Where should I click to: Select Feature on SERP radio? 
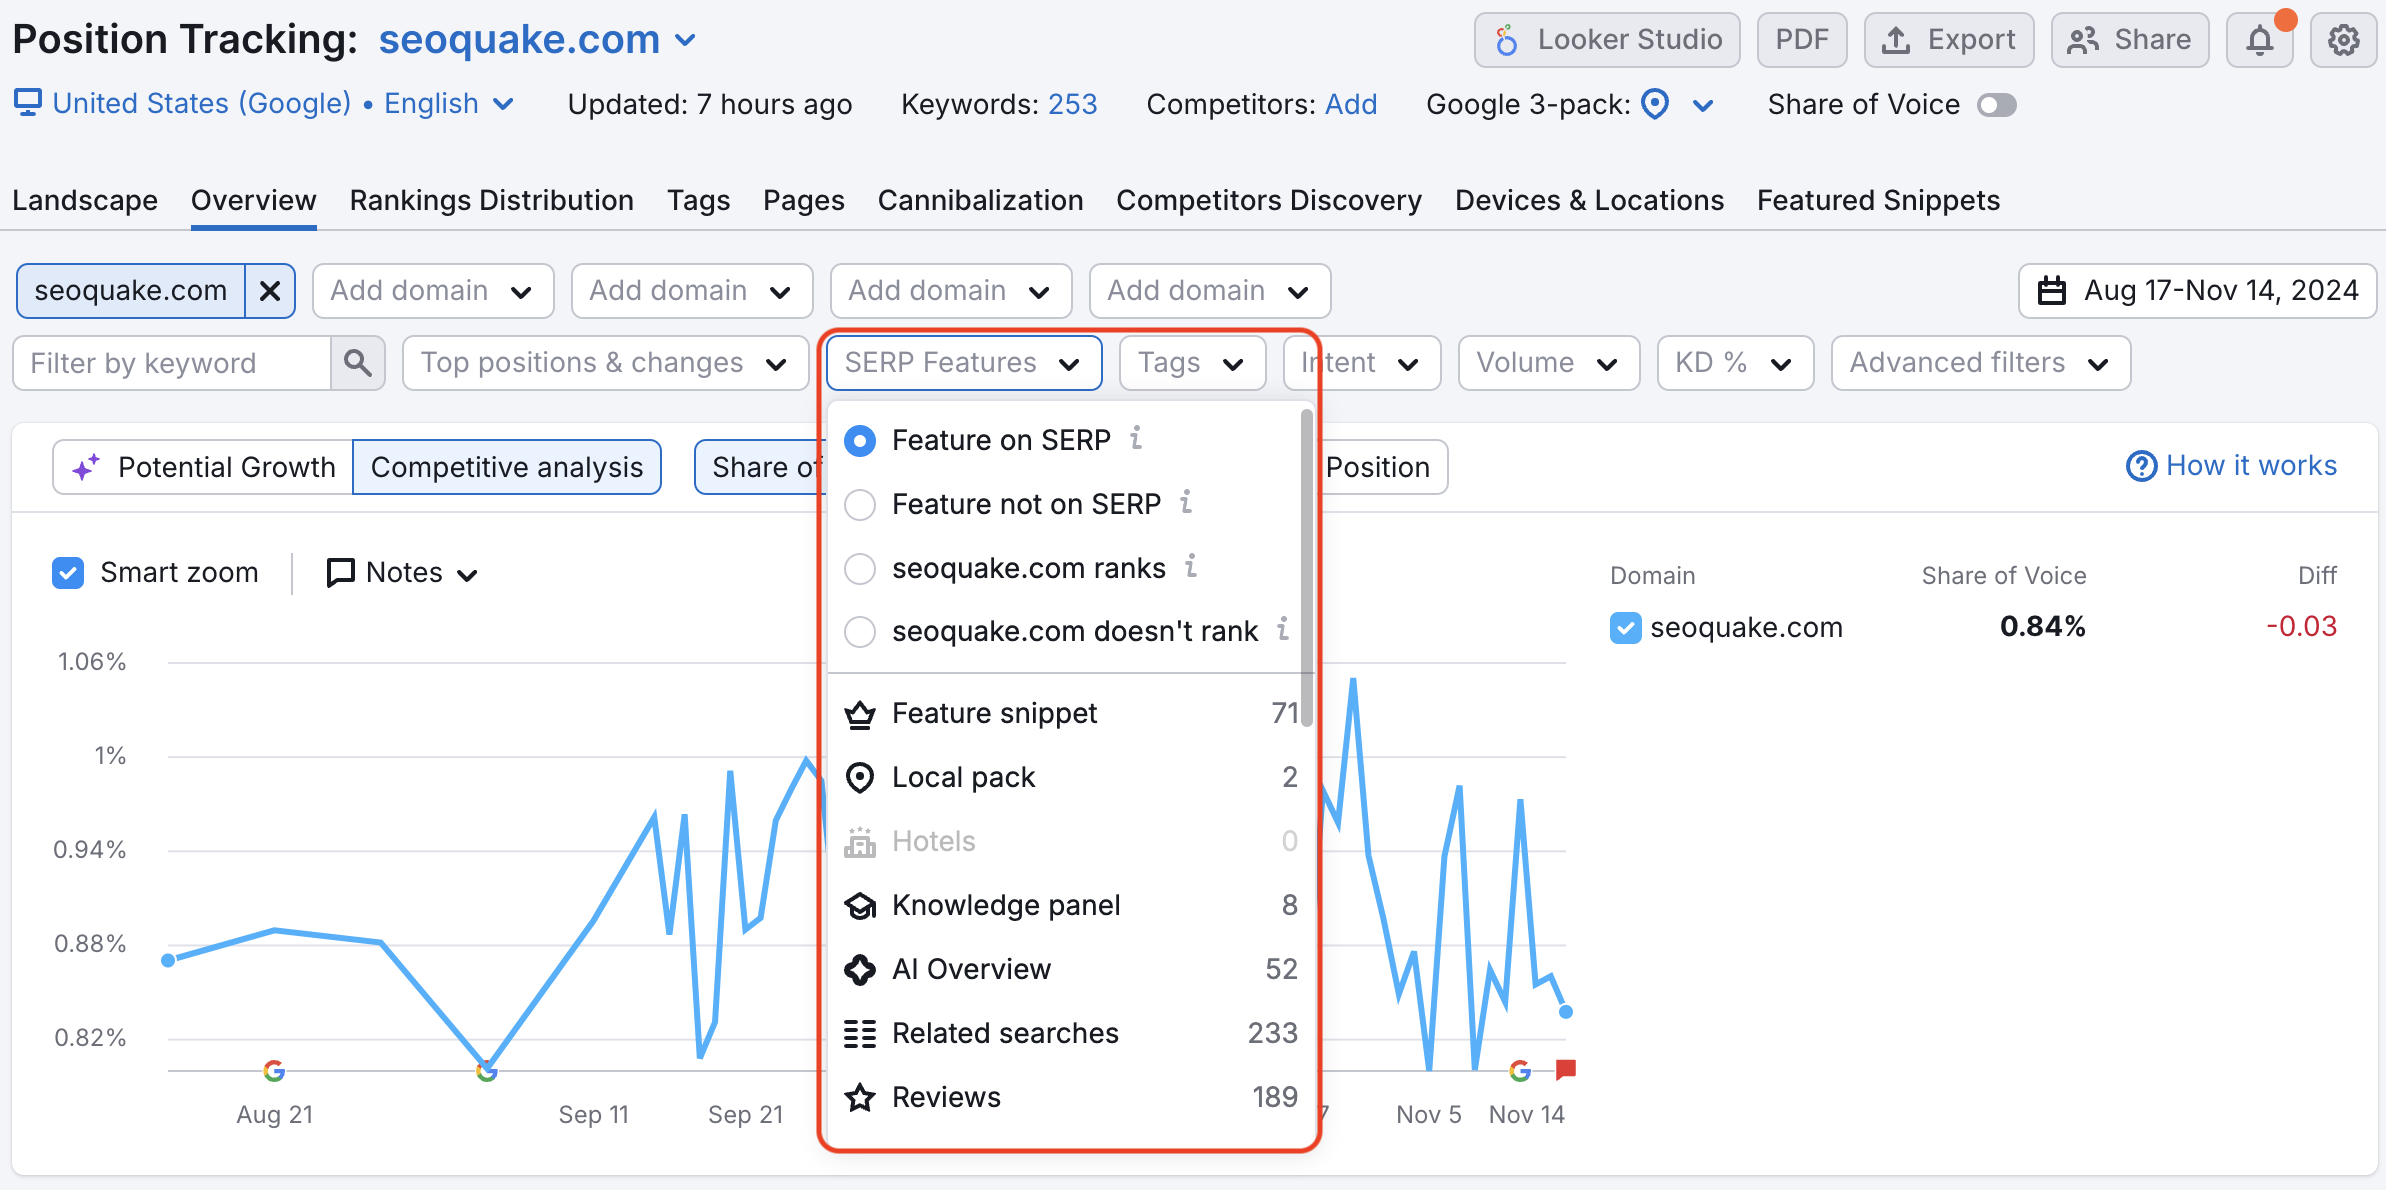(x=860, y=441)
